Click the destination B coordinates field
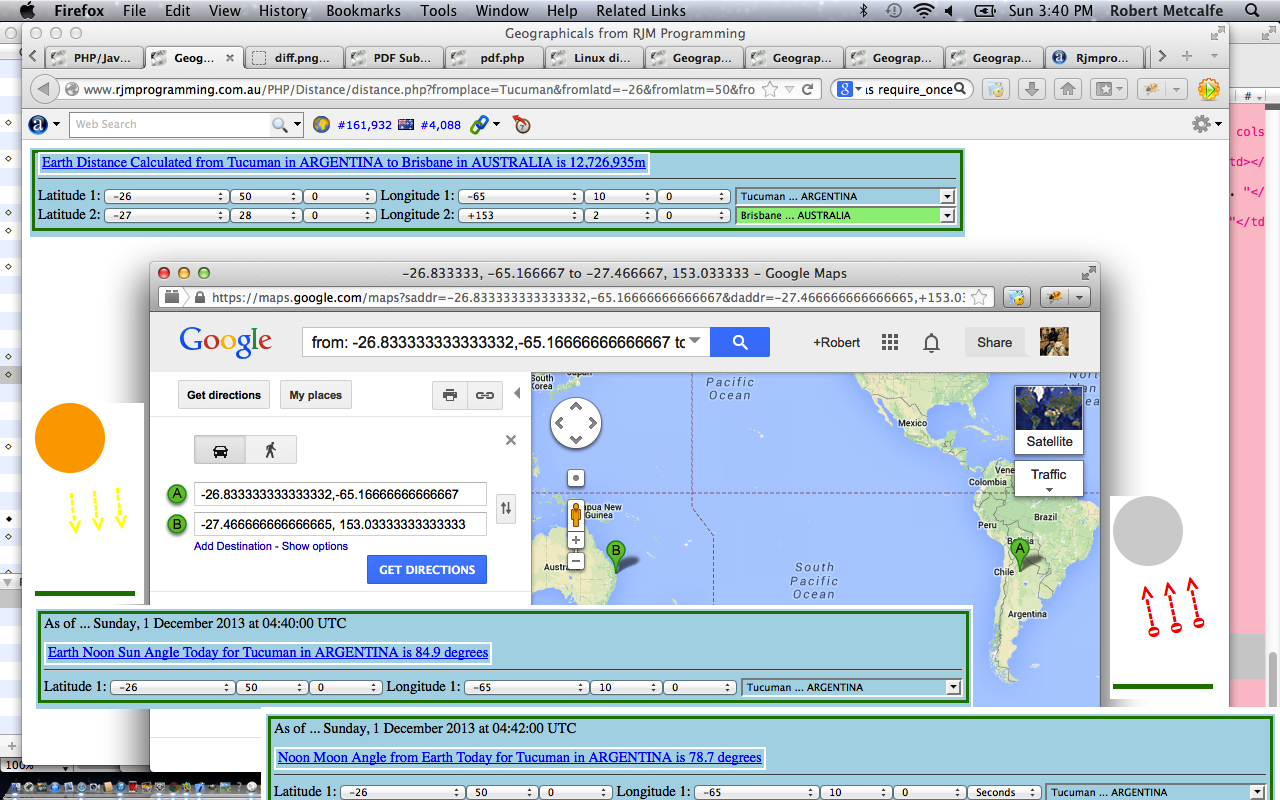Image resolution: width=1280 pixels, height=800 pixels. tap(340, 524)
